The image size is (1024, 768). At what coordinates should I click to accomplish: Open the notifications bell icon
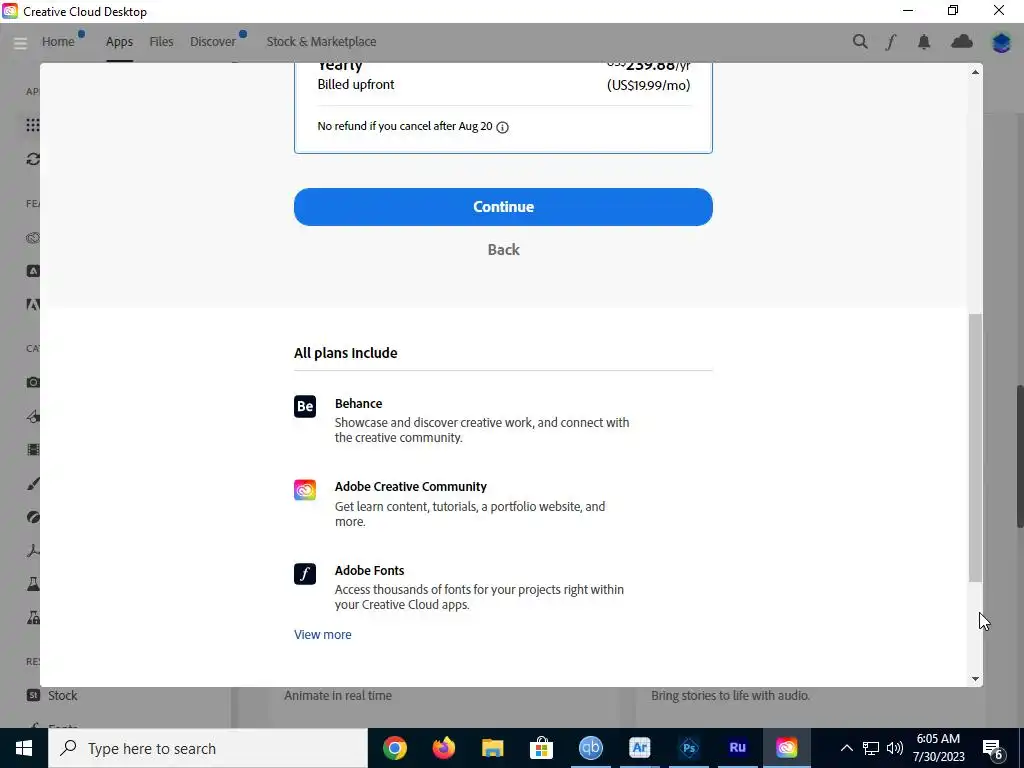[923, 42]
